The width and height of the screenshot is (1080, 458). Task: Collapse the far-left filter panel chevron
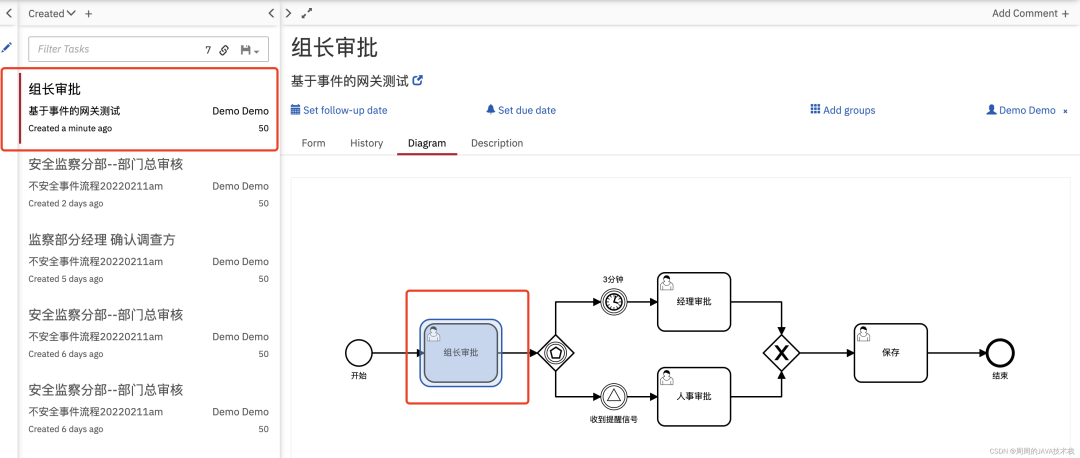tap(9, 13)
